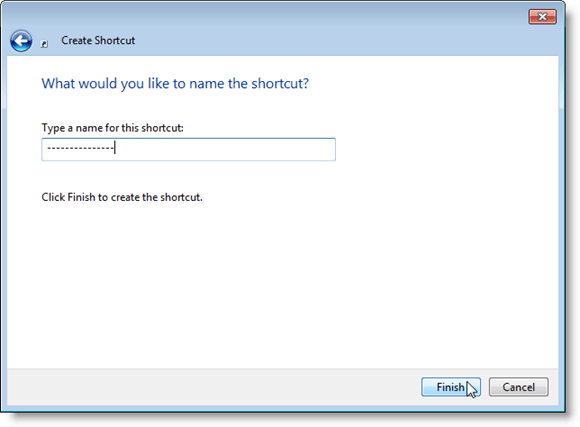Click the Finish button

(451, 387)
